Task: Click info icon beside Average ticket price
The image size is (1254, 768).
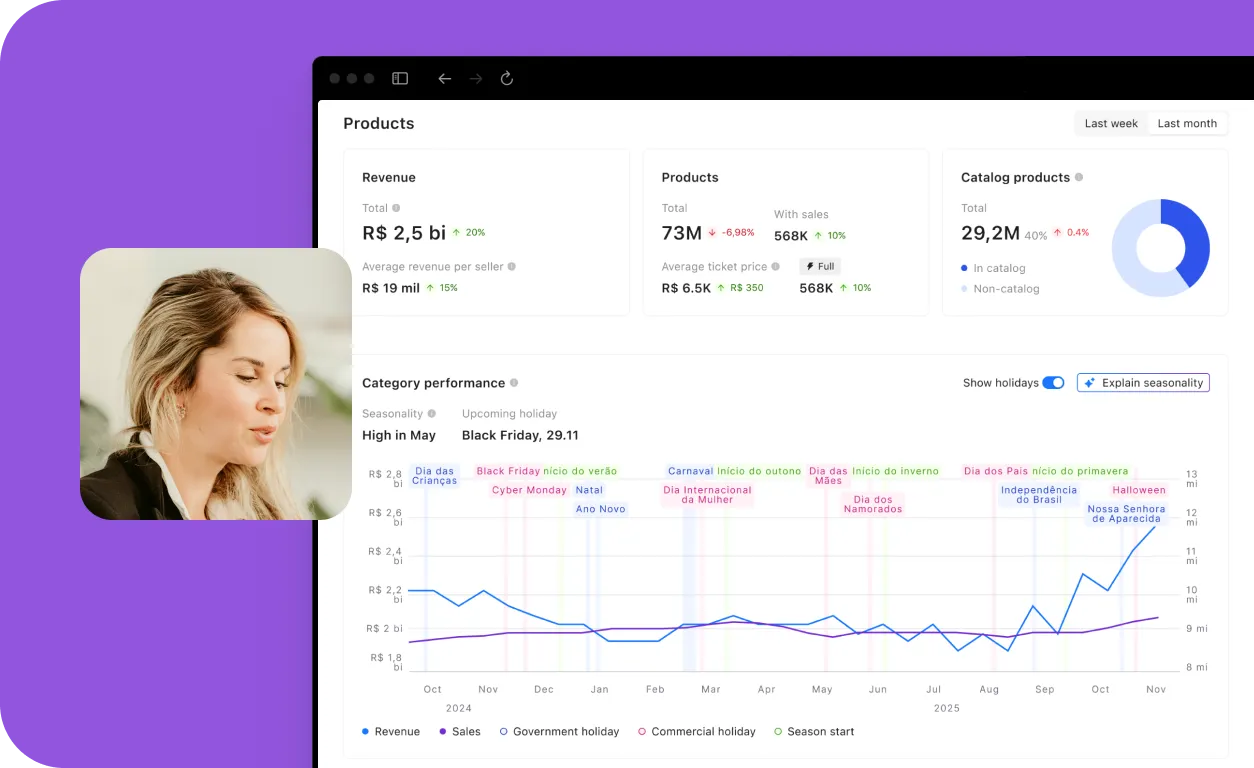Action: [x=776, y=267]
